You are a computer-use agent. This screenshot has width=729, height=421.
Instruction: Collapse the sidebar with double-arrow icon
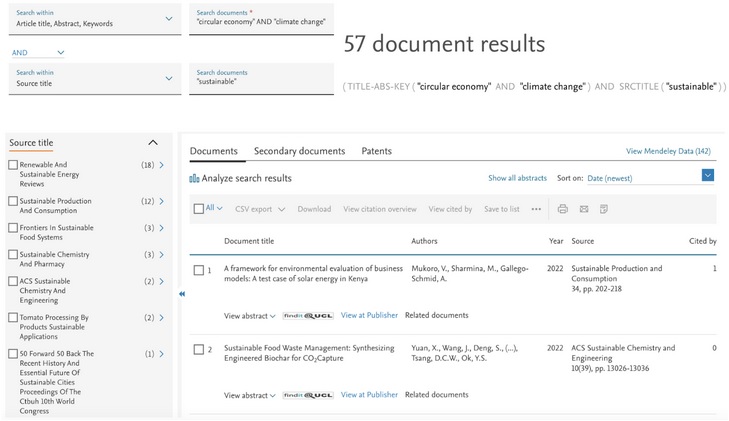click(x=182, y=294)
